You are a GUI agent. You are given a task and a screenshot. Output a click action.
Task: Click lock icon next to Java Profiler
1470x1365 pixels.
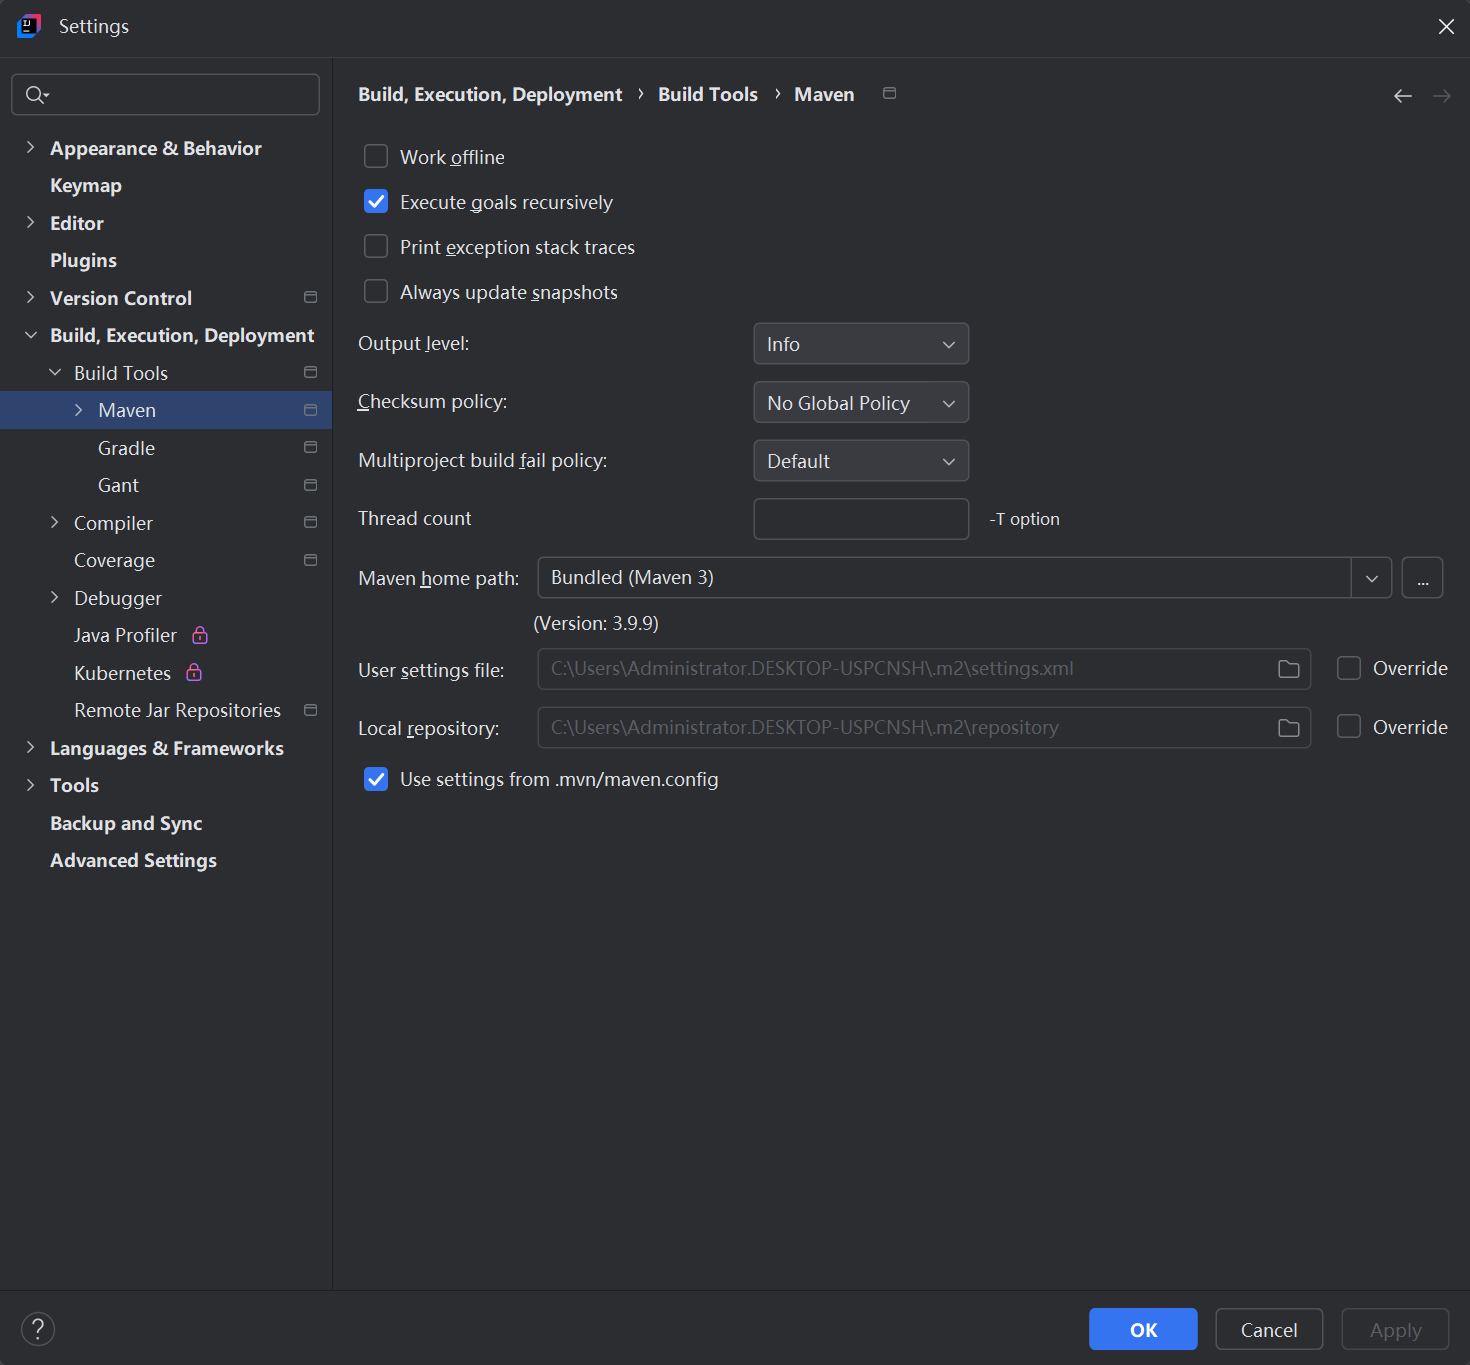pyautogui.click(x=200, y=635)
